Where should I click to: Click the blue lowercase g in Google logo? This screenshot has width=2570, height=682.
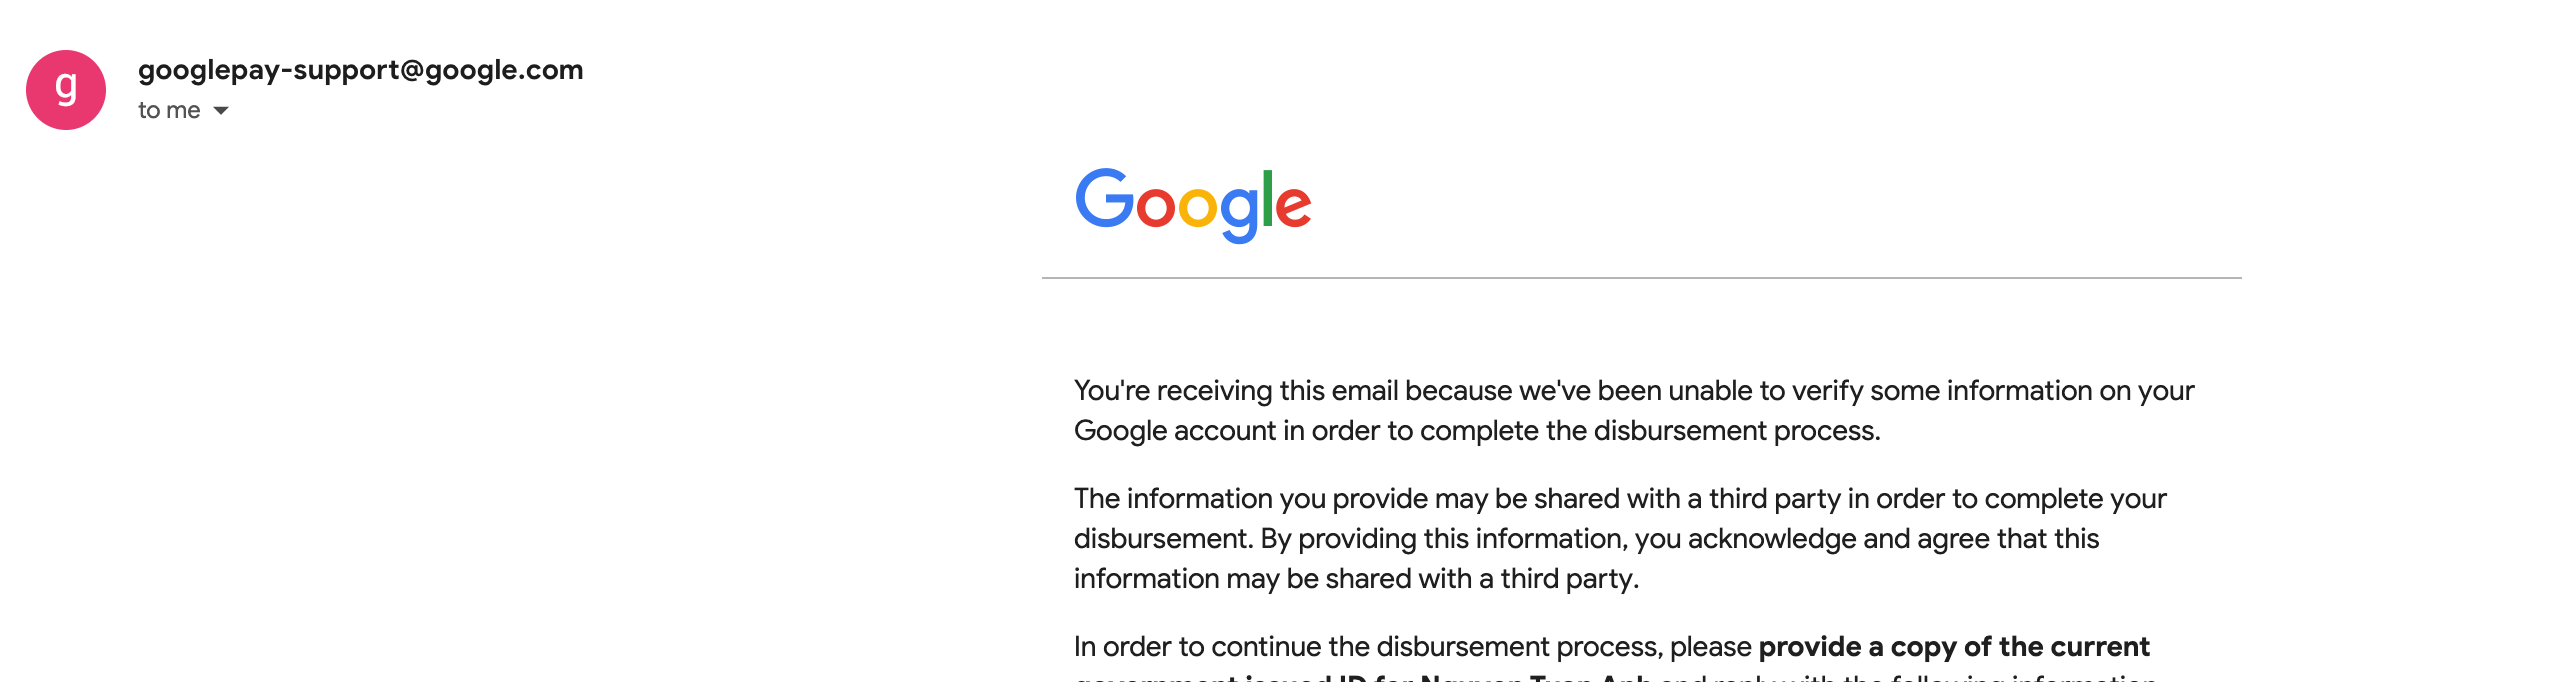coord(1240,211)
